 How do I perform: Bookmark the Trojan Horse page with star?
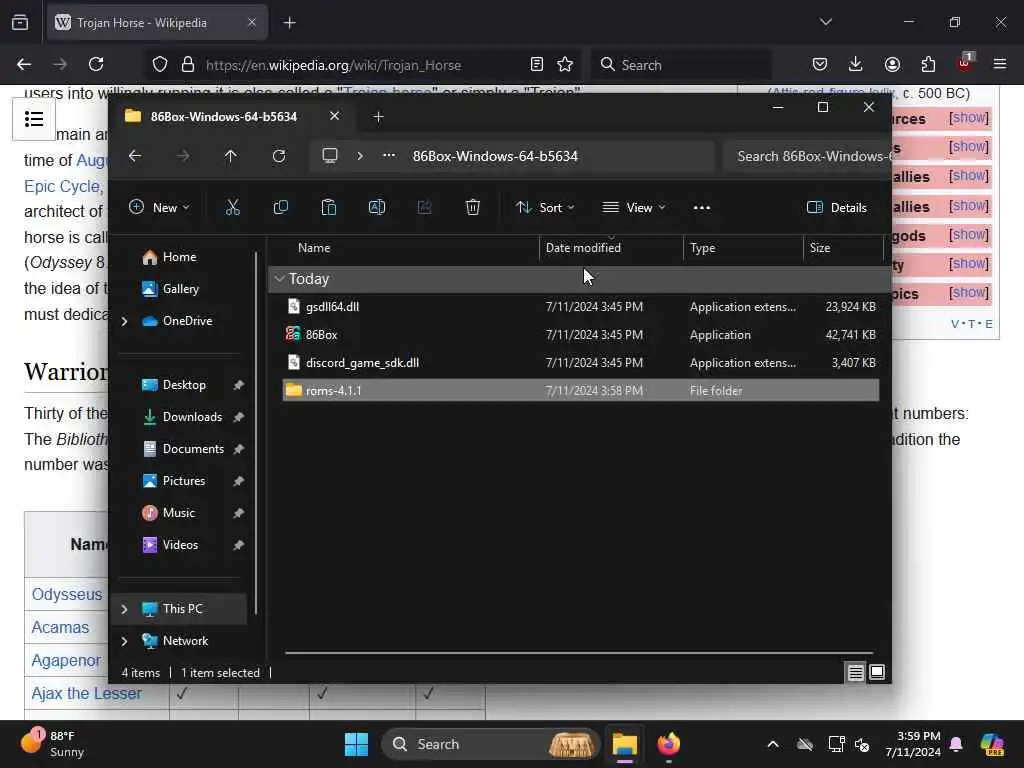coord(565,64)
